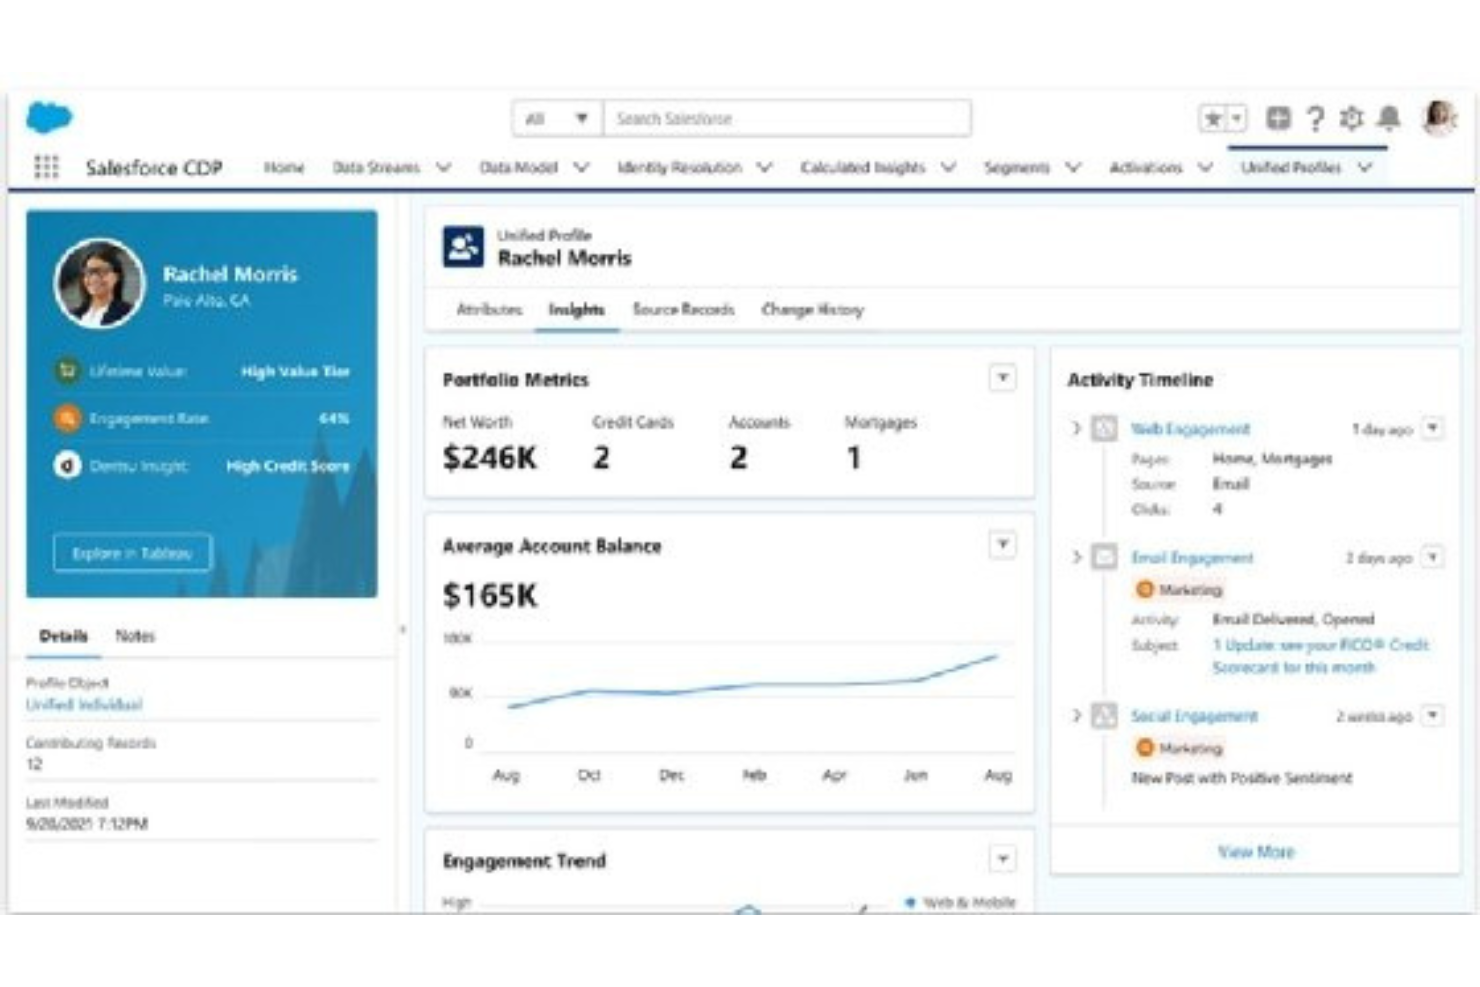Switch to the Attributes tab

tap(489, 310)
